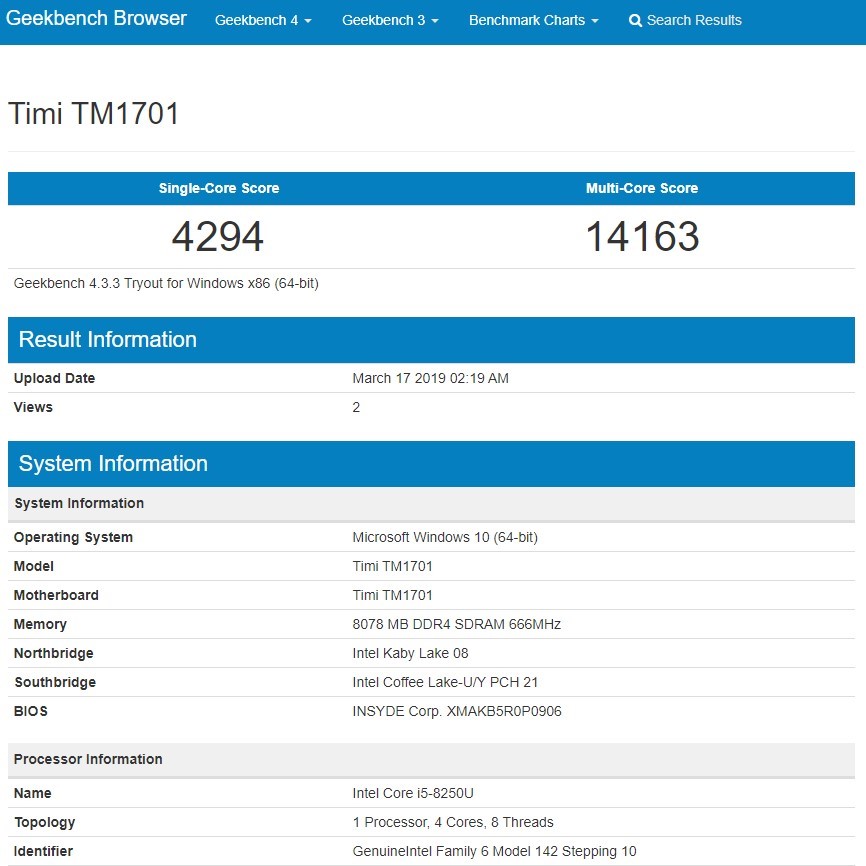
Task: Open the Benchmark Charts dropdown
Action: 534,20
